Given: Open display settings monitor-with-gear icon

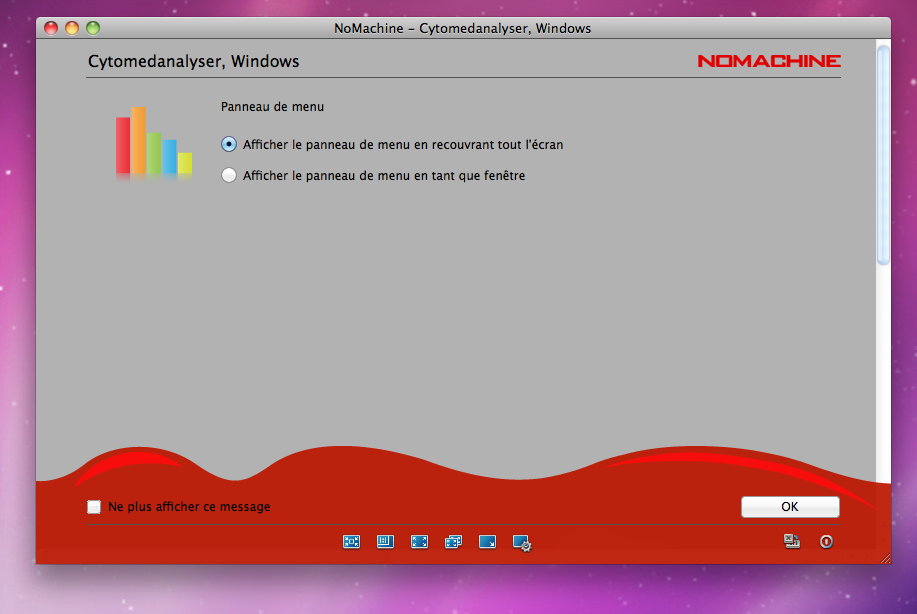Looking at the screenshot, I should pos(522,543).
